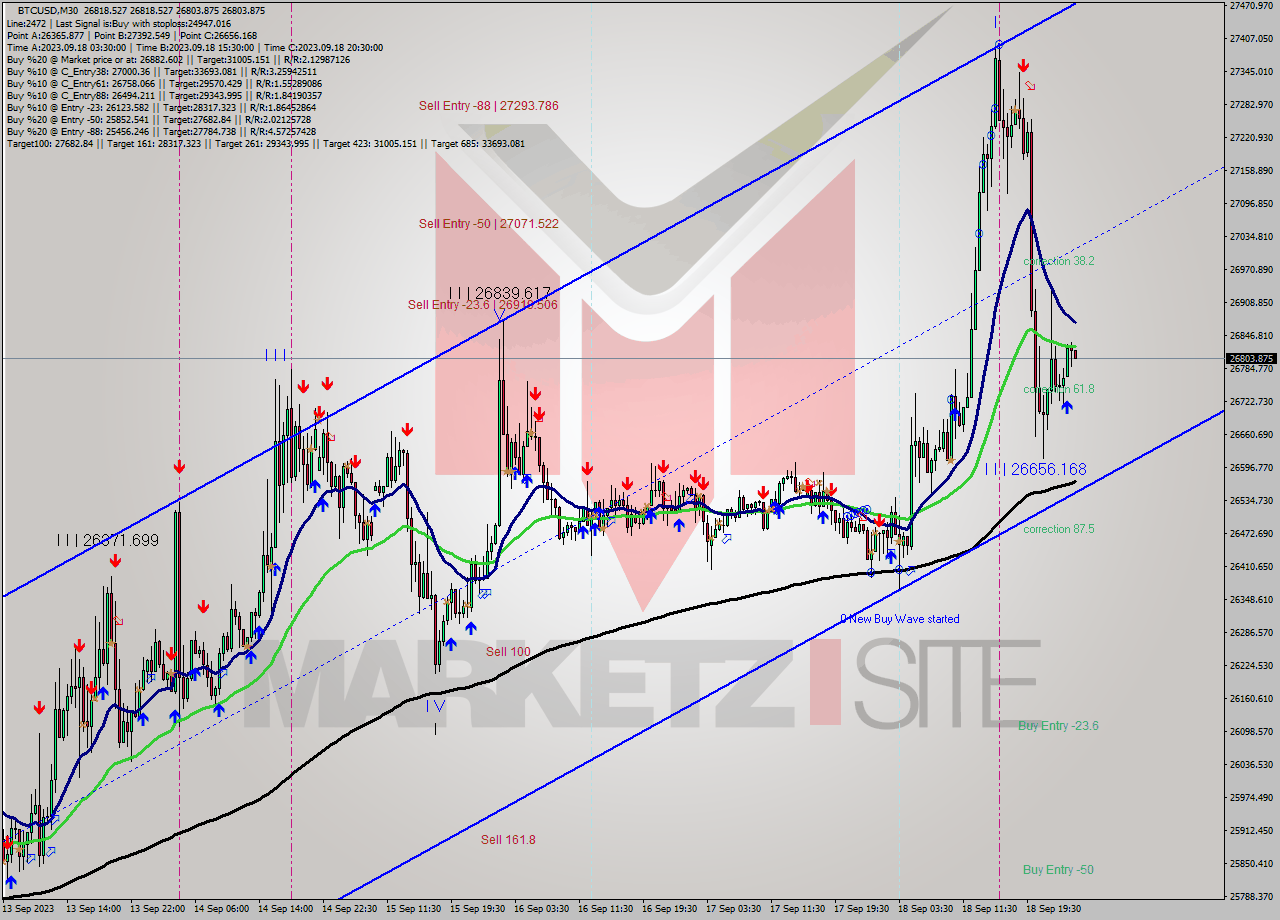This screenshot has height=920, width=1280.
Task: Click the 'Buy Entry -50' label
Action: tap(1058, 870)
